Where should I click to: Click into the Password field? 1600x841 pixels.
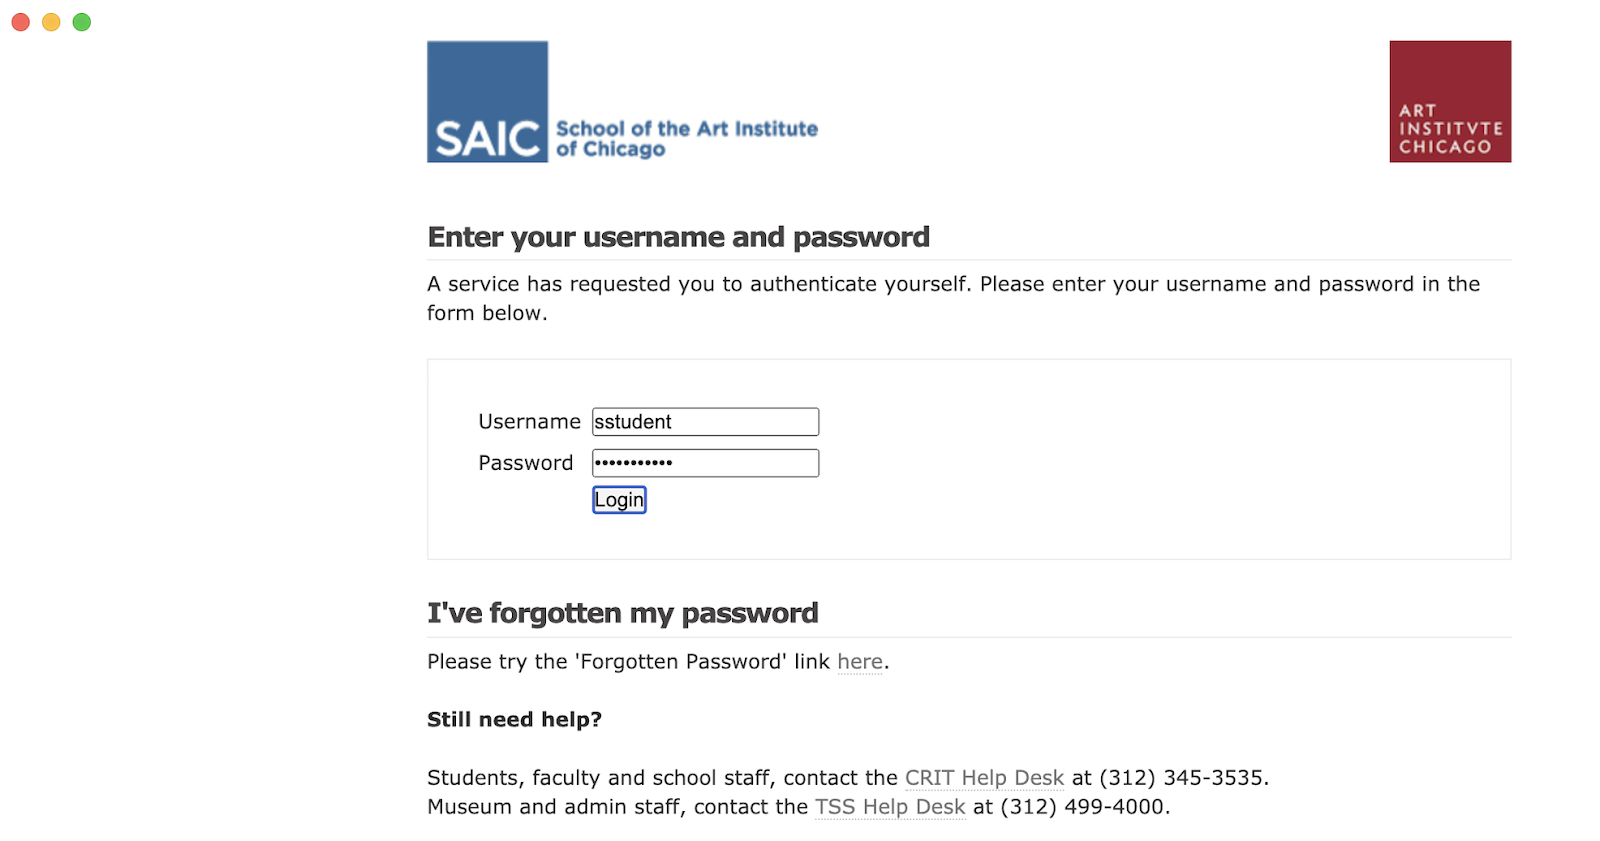[705, 463]
